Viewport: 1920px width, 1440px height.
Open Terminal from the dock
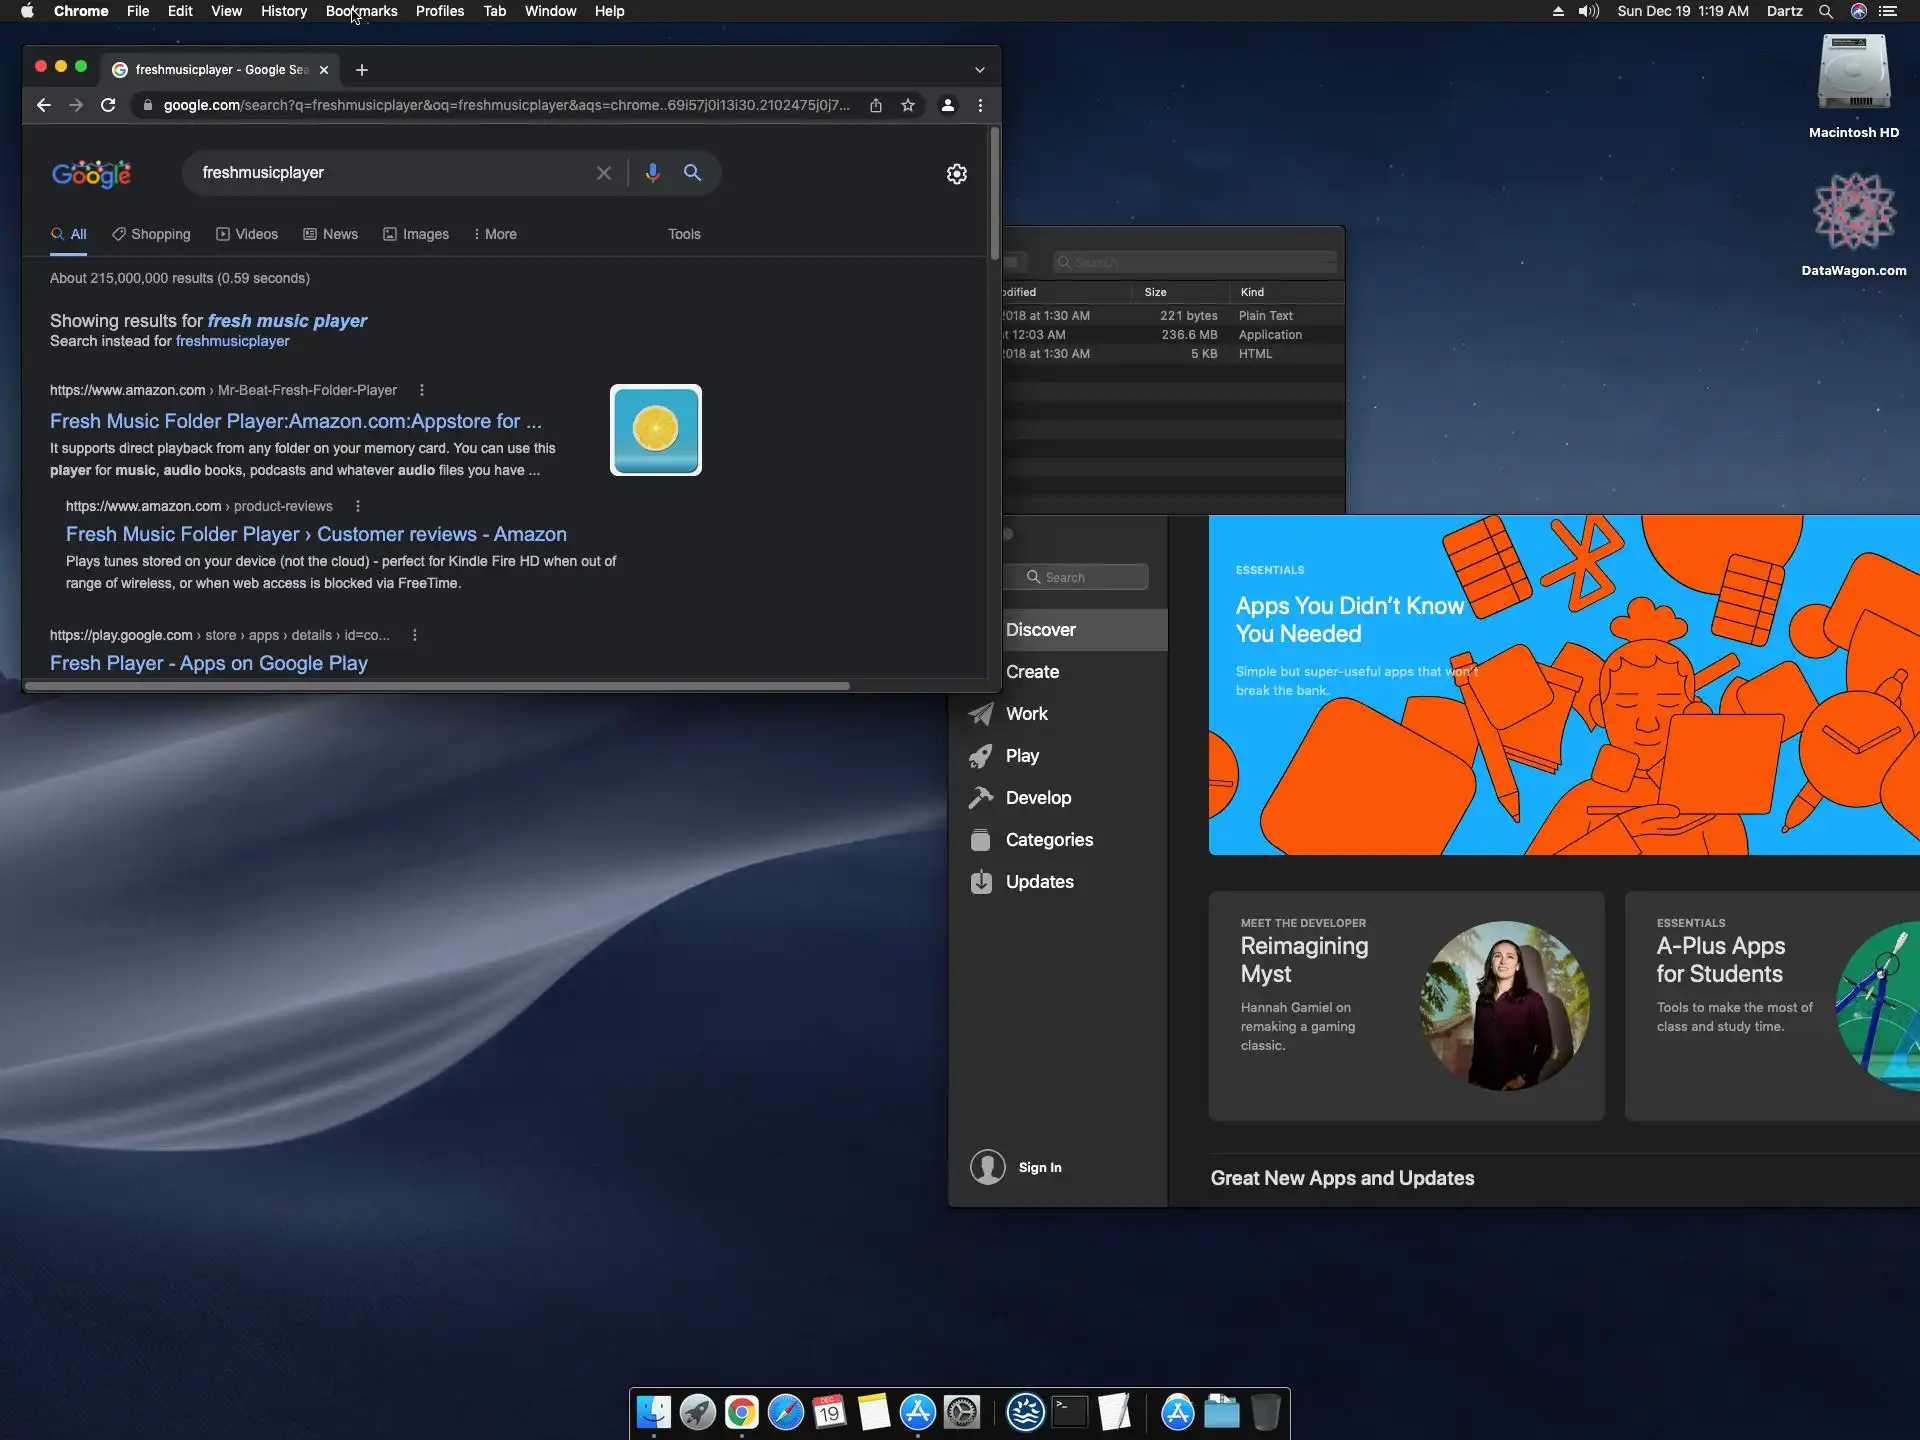(x=1069, y=1412)
